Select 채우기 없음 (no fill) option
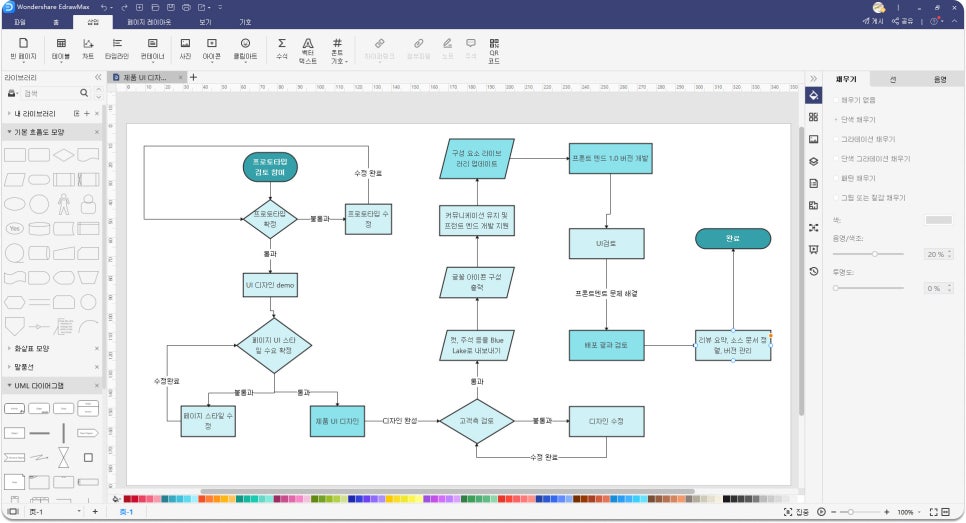Screen dimensions: 966x523 pos(853,100)
